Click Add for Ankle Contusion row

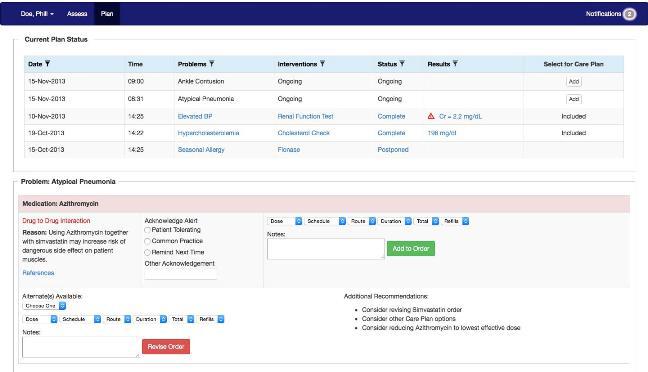tap(574, 81)
